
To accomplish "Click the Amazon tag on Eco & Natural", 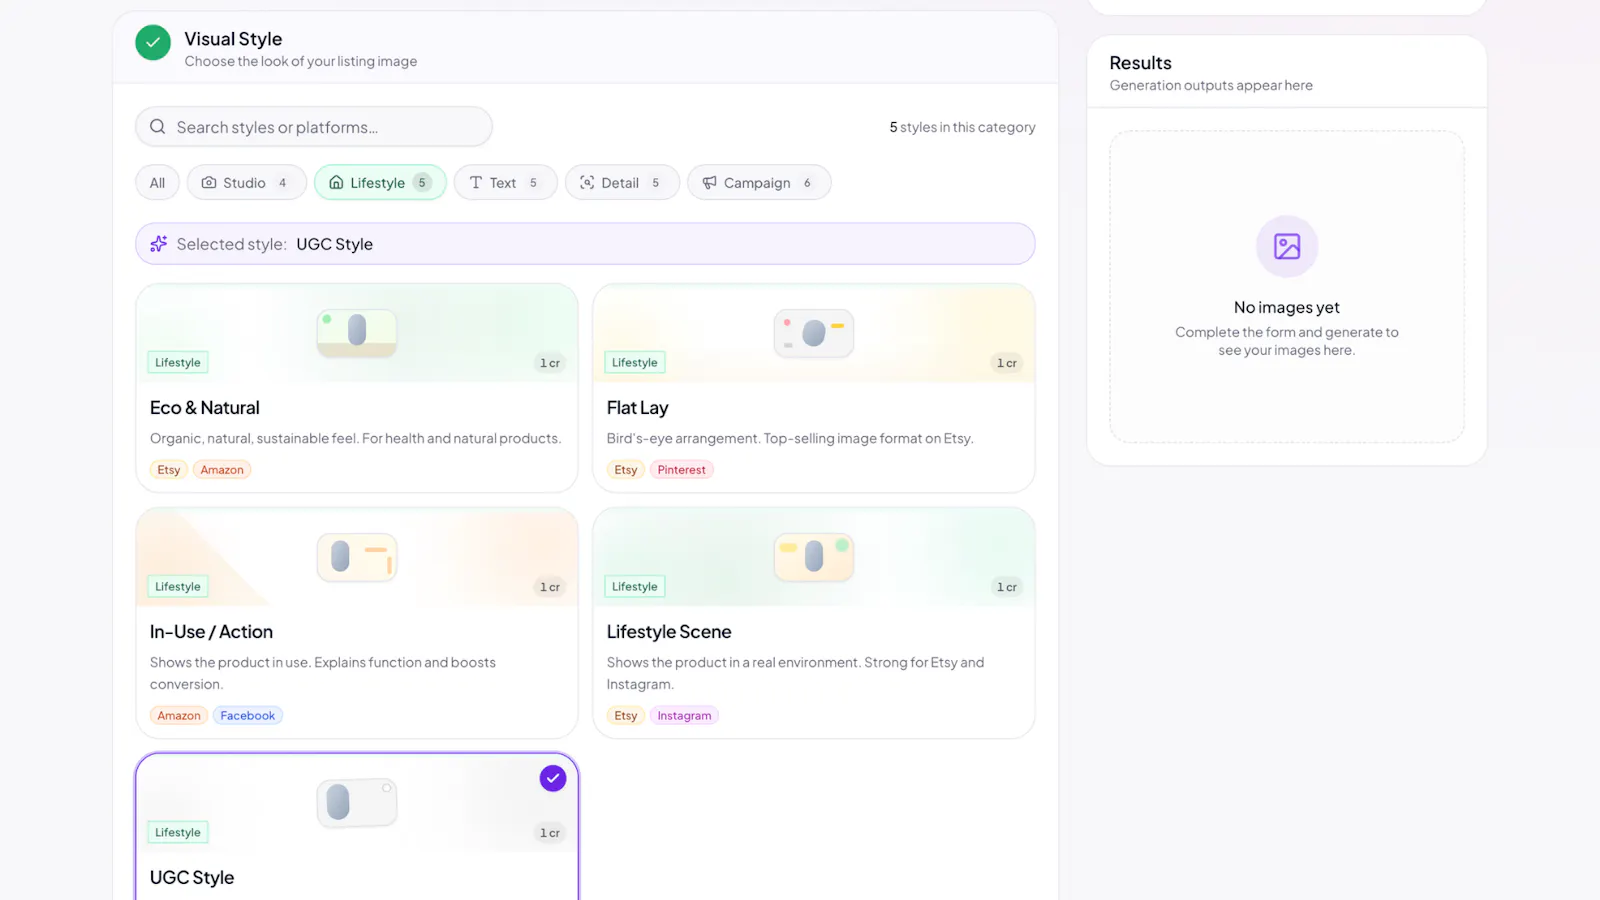I will 222,470.
